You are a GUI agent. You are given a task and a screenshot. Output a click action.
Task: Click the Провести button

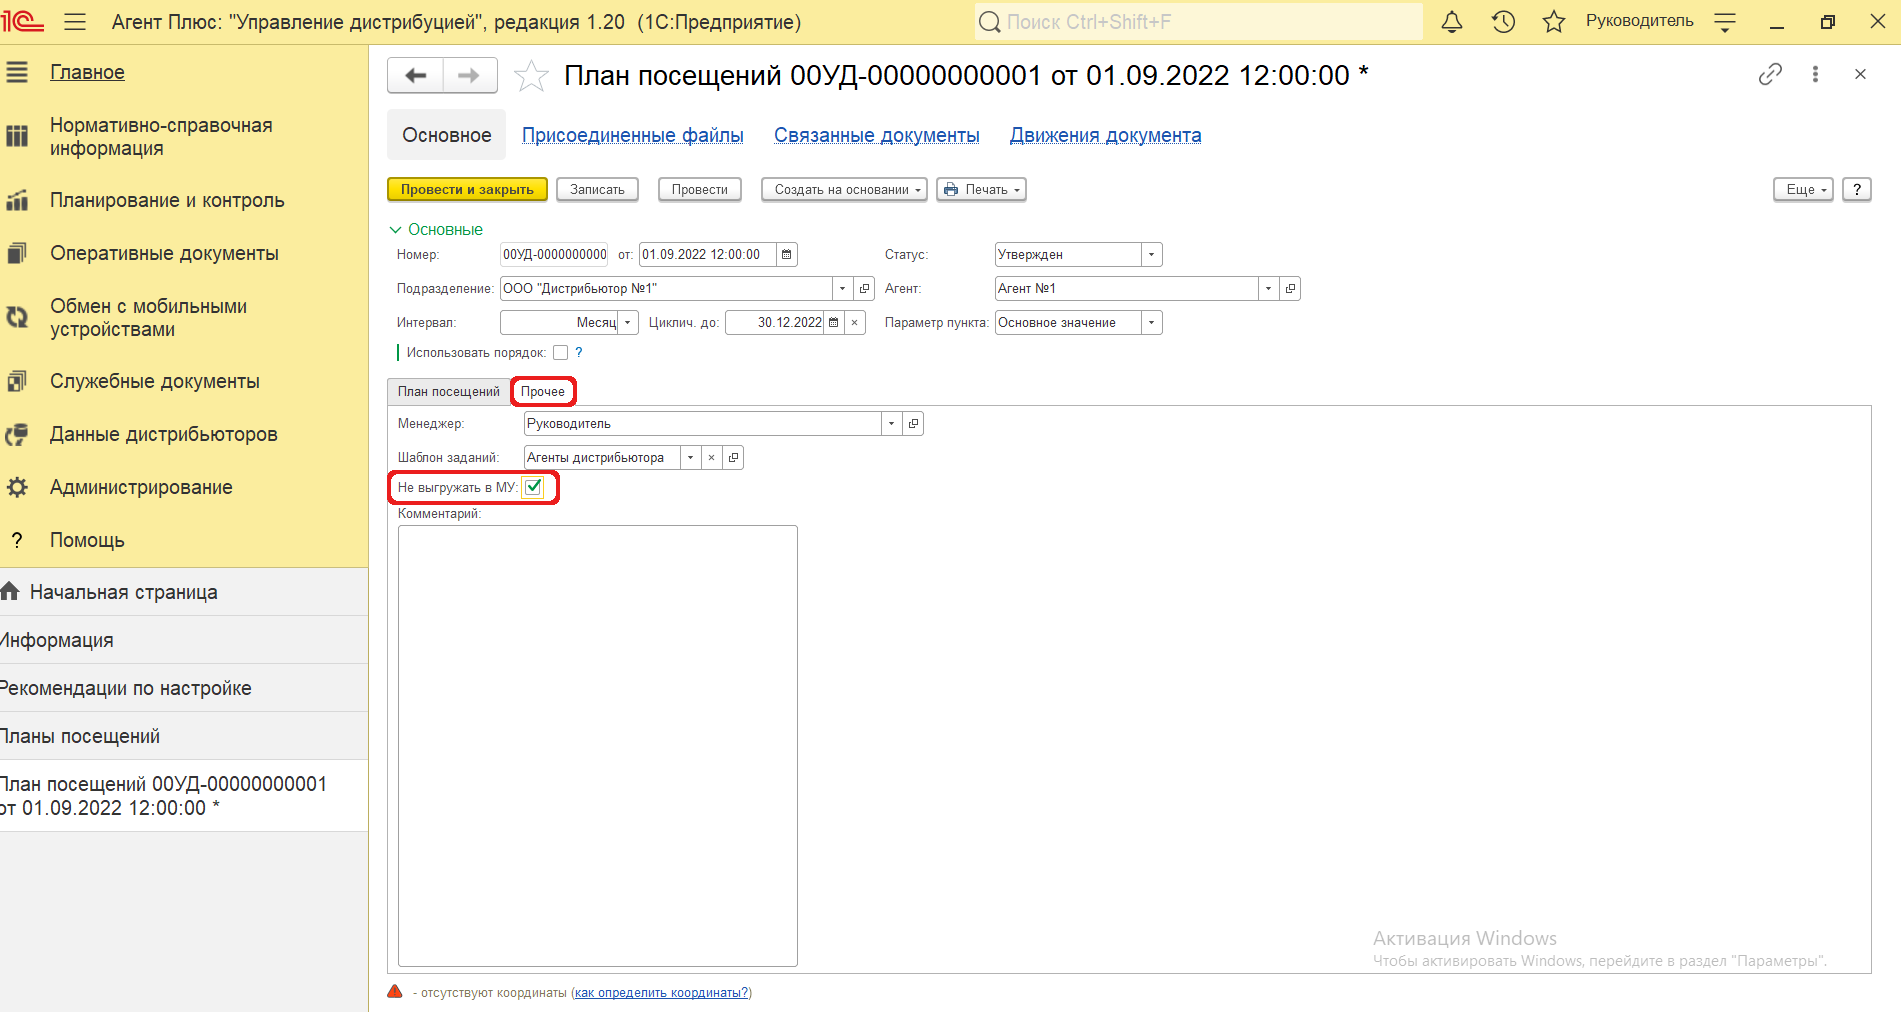(x=700, y=189)
